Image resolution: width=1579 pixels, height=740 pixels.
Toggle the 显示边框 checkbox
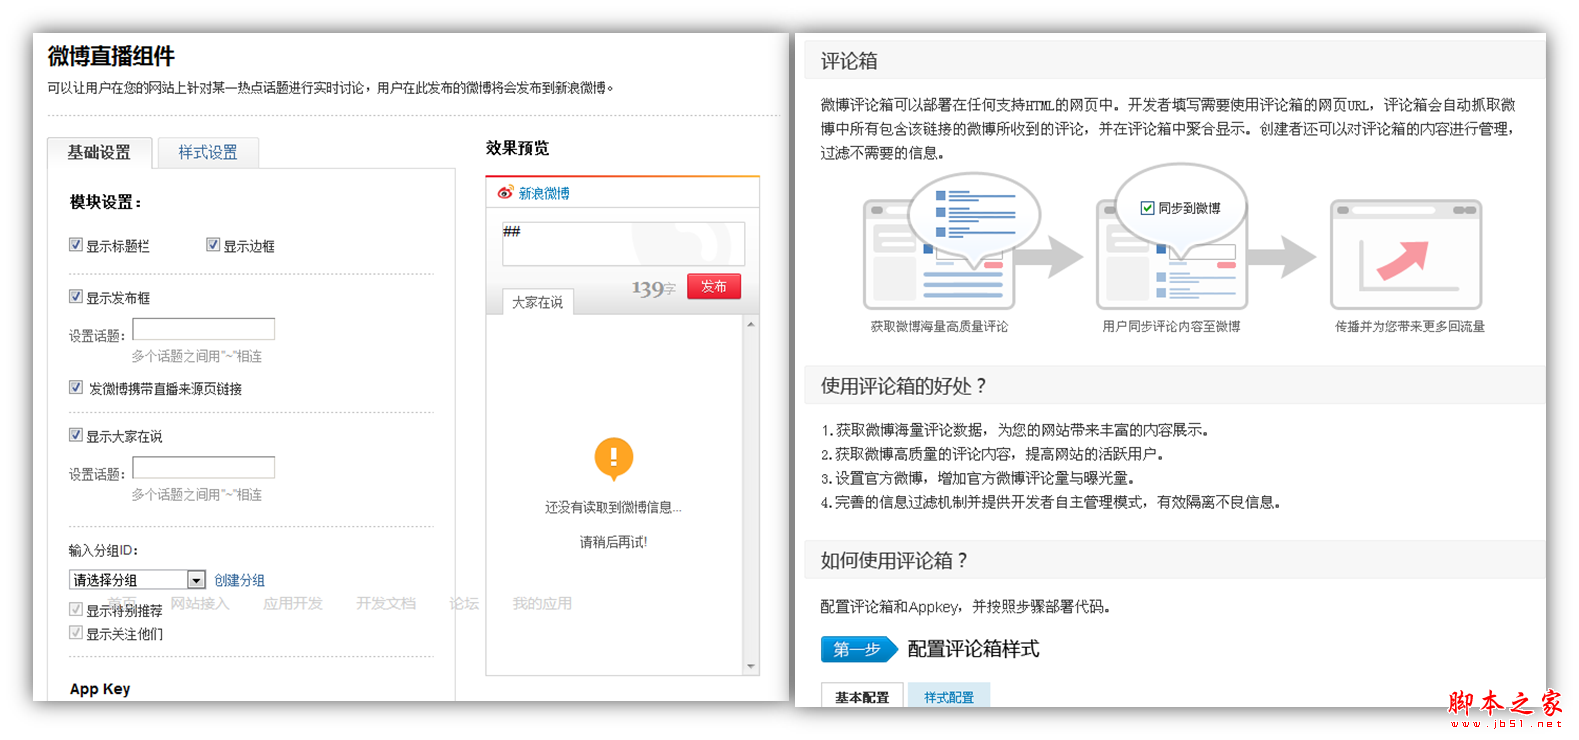point(213,245)
